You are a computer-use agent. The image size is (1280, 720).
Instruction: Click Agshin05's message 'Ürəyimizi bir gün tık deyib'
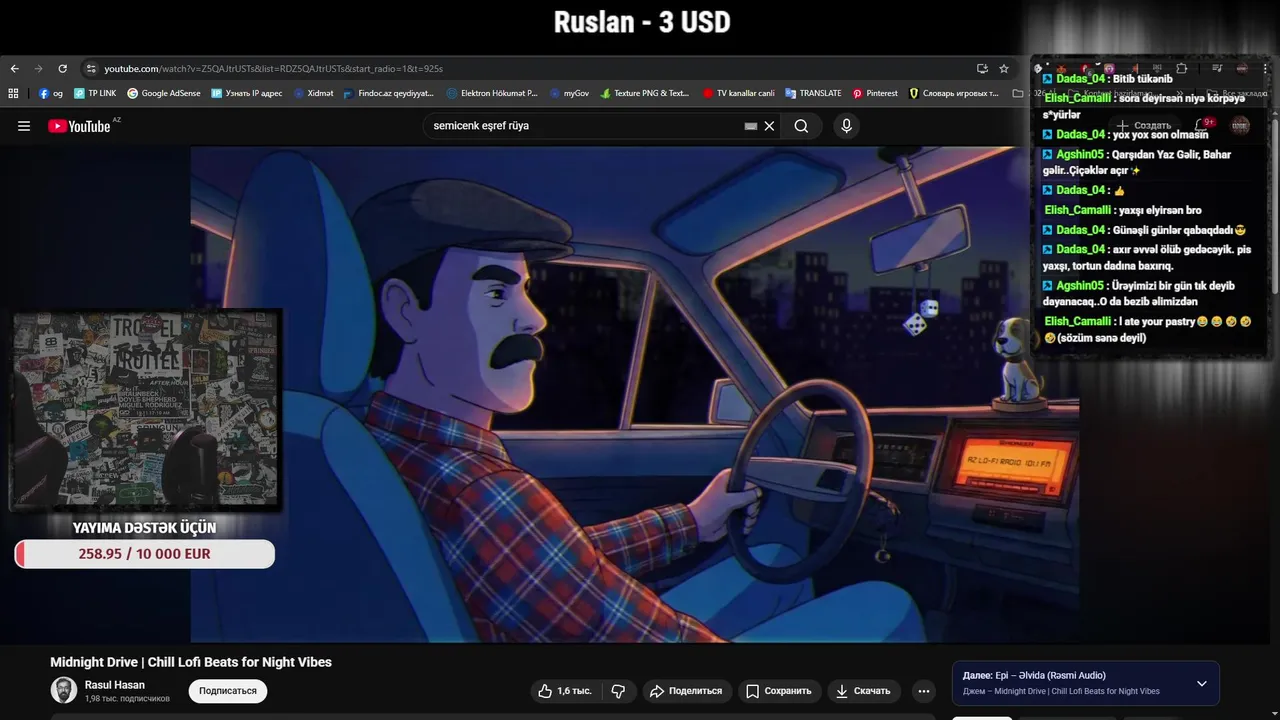(x=1141, y=293)
